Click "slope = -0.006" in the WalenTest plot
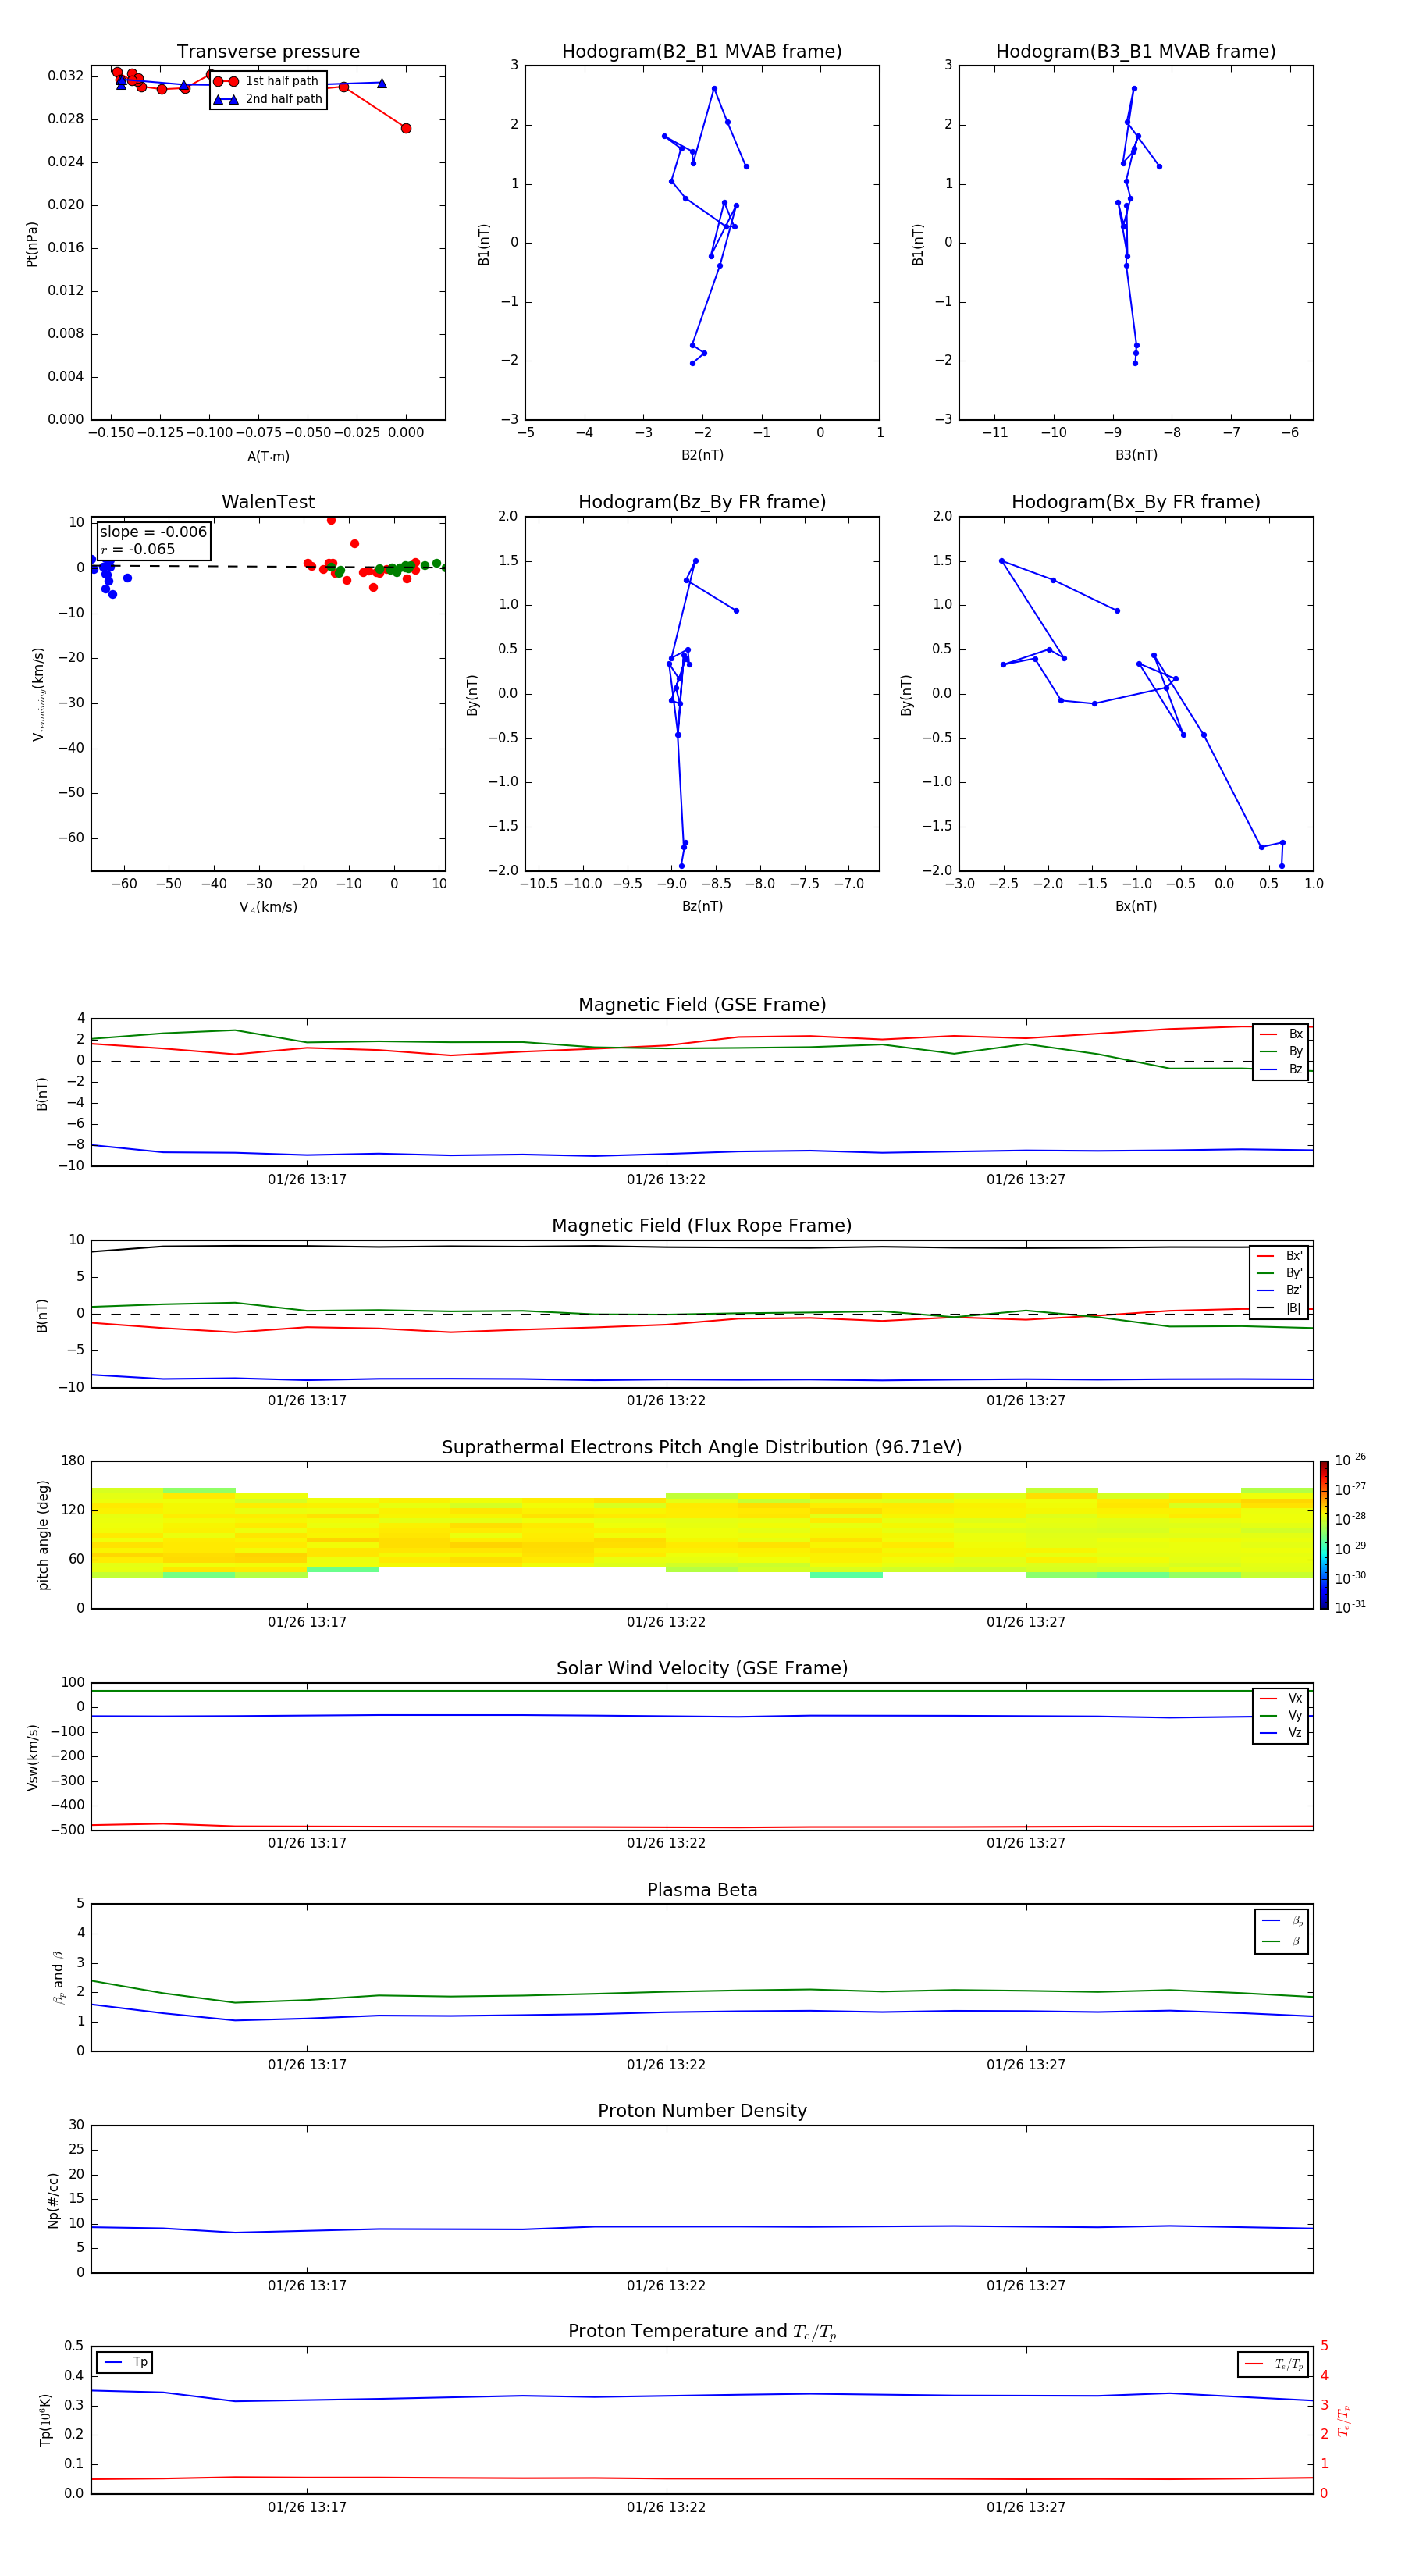This screenshot has width=1405, height=2576. point(153,532)
